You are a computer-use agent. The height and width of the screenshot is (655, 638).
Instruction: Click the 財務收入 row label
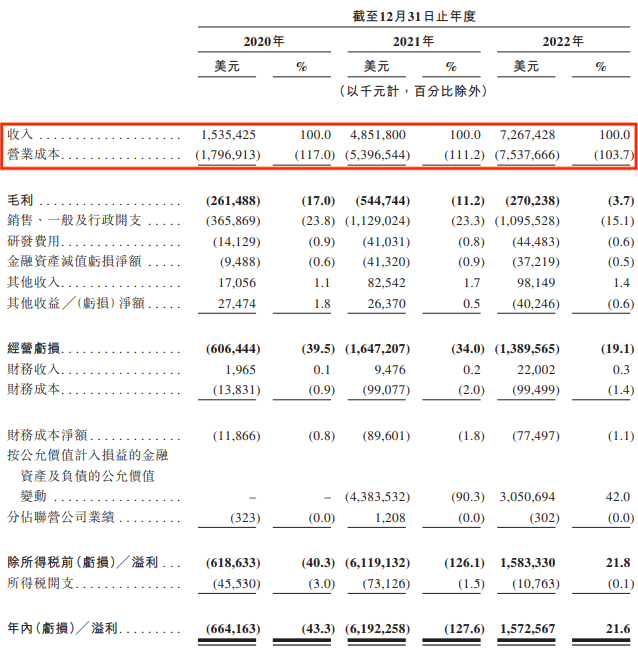point(34,369)
